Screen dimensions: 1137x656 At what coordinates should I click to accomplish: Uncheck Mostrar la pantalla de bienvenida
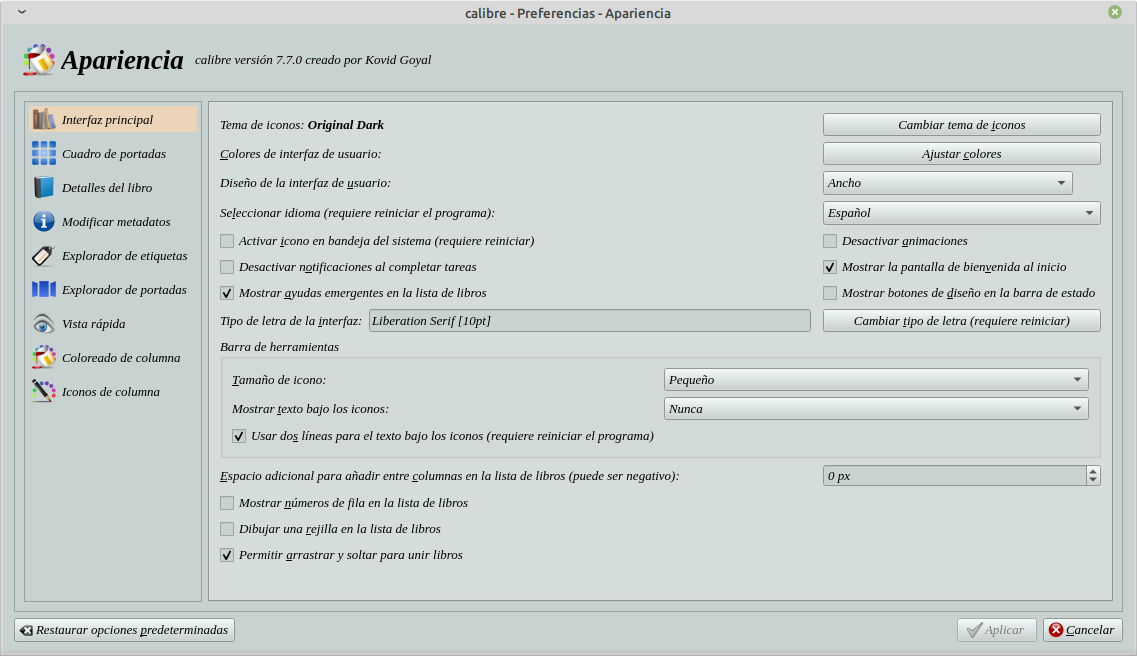click(830, 267)
